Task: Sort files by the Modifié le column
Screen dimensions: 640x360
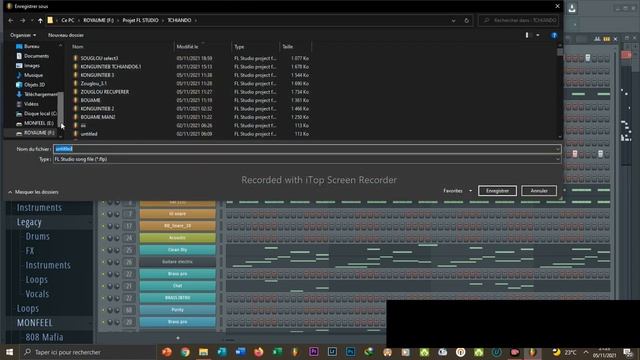Action: coord(187,47)
